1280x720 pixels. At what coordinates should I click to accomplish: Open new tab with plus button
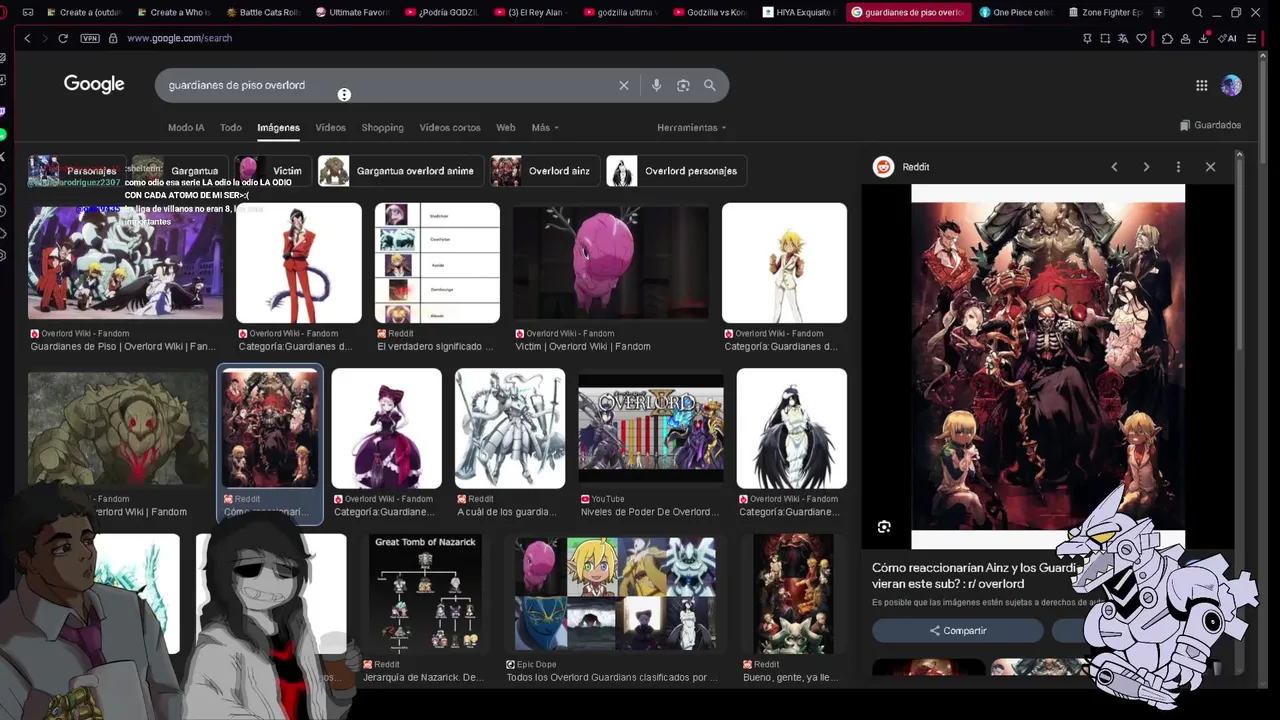pyautogui.click(x=1158, y=12)
